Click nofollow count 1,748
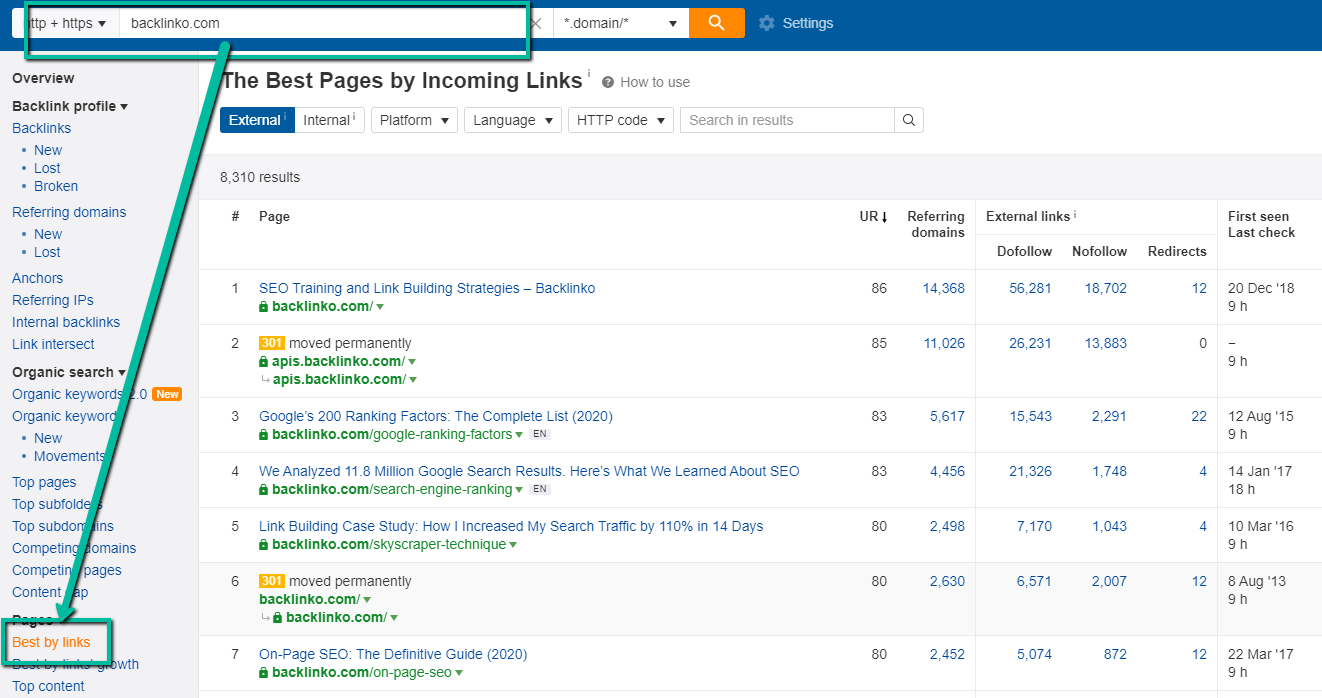Screen dimensions: 1322x698 coord(1110,471)
